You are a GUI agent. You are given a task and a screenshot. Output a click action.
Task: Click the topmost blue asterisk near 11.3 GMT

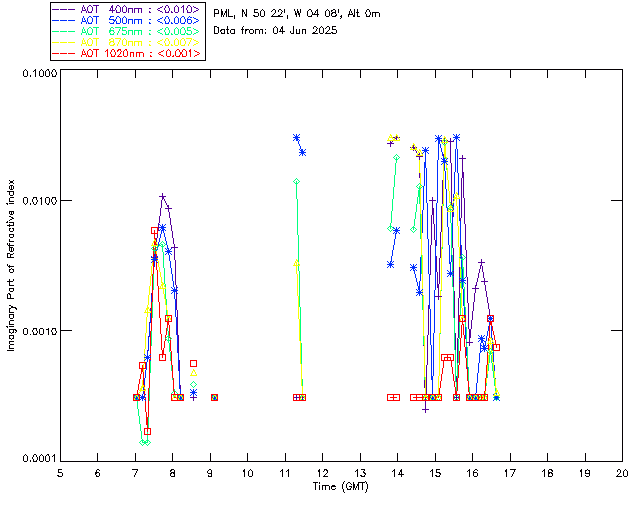(296, 137)
